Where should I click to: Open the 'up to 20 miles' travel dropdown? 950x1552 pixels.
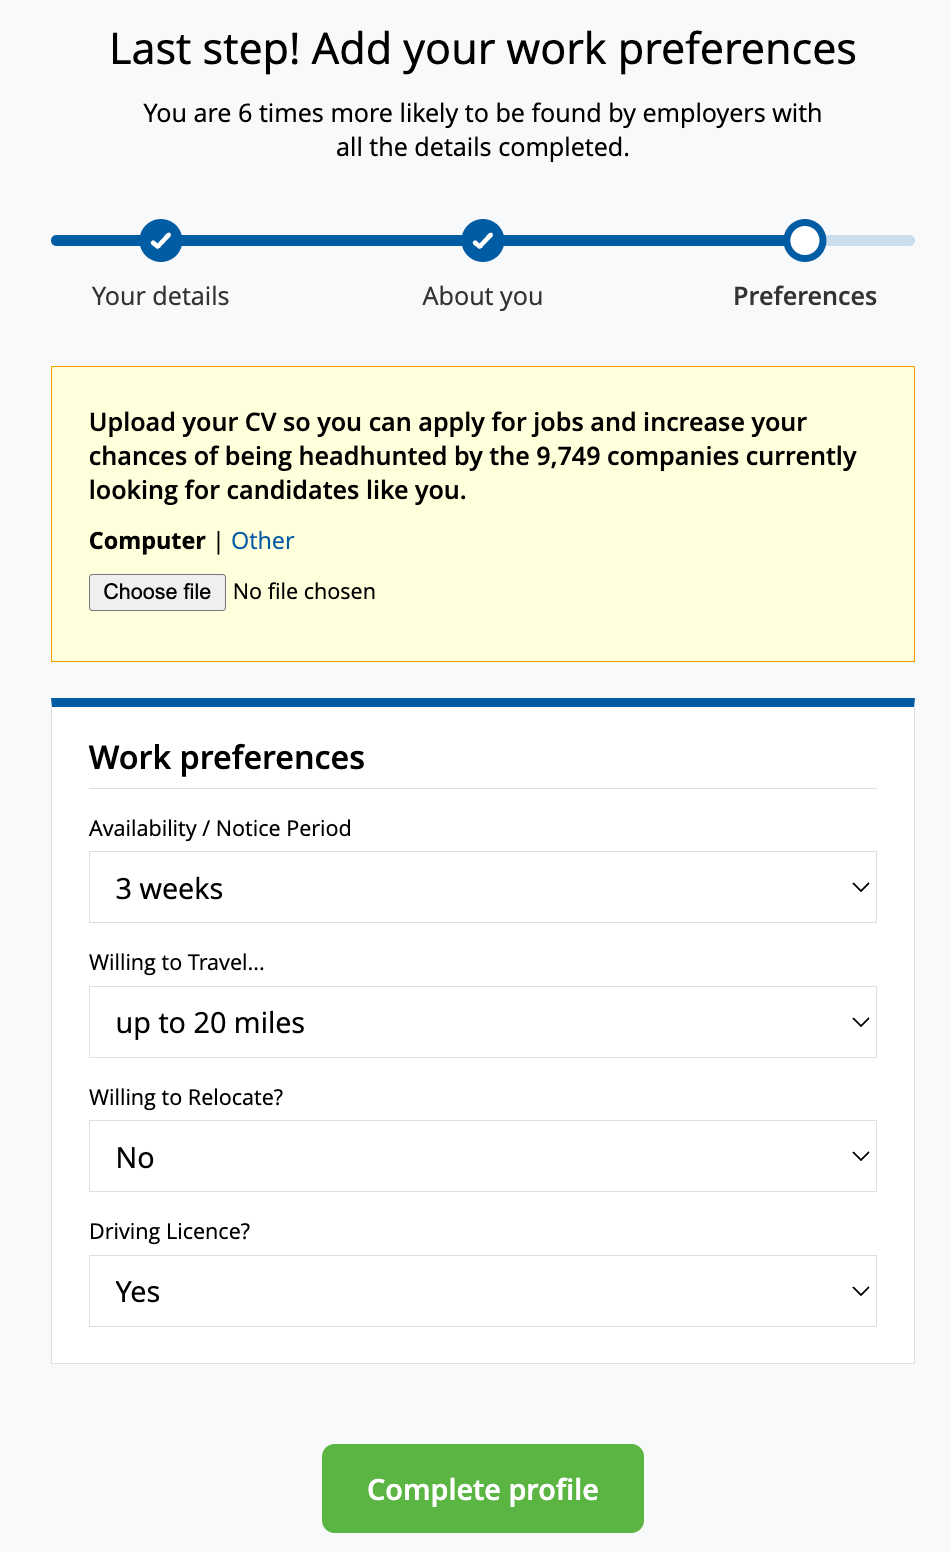[x=482, y=1022]
